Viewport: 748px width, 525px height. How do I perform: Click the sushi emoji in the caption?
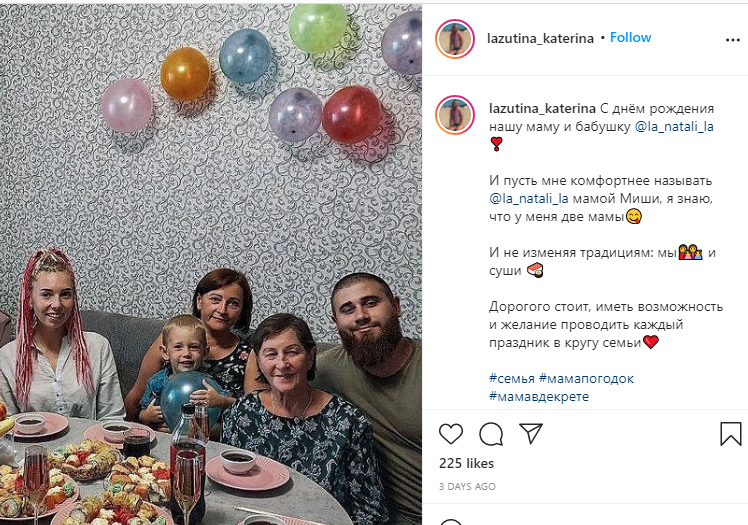tap(535, 270)
